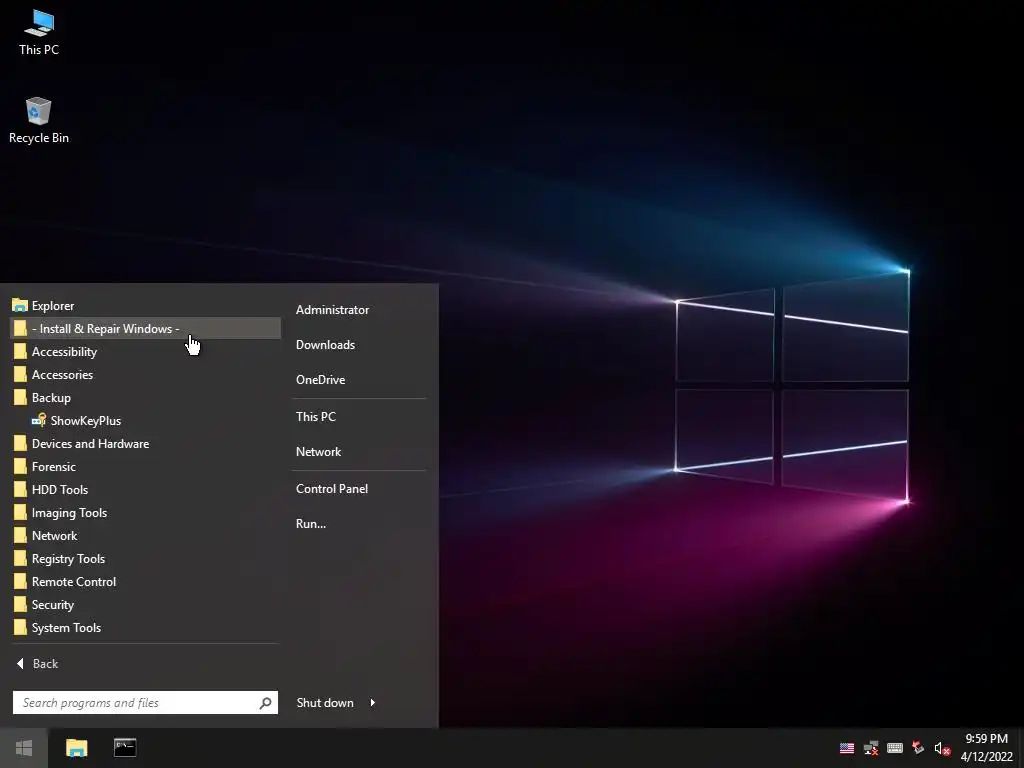Image resolution: width=1024 pixels, height=768 pixels.
Task: Open the Devices and Hardware folder
Action: (145, 443)
